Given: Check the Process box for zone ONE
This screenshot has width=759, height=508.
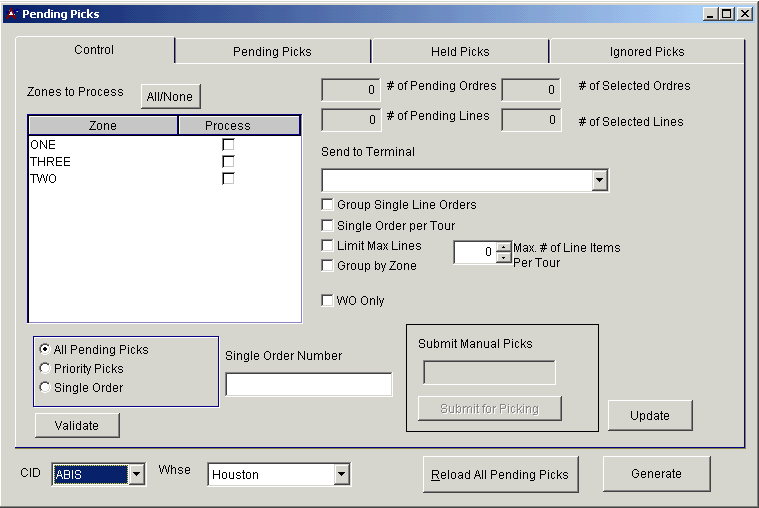Looking at the screenshot, I should [228, 144].
